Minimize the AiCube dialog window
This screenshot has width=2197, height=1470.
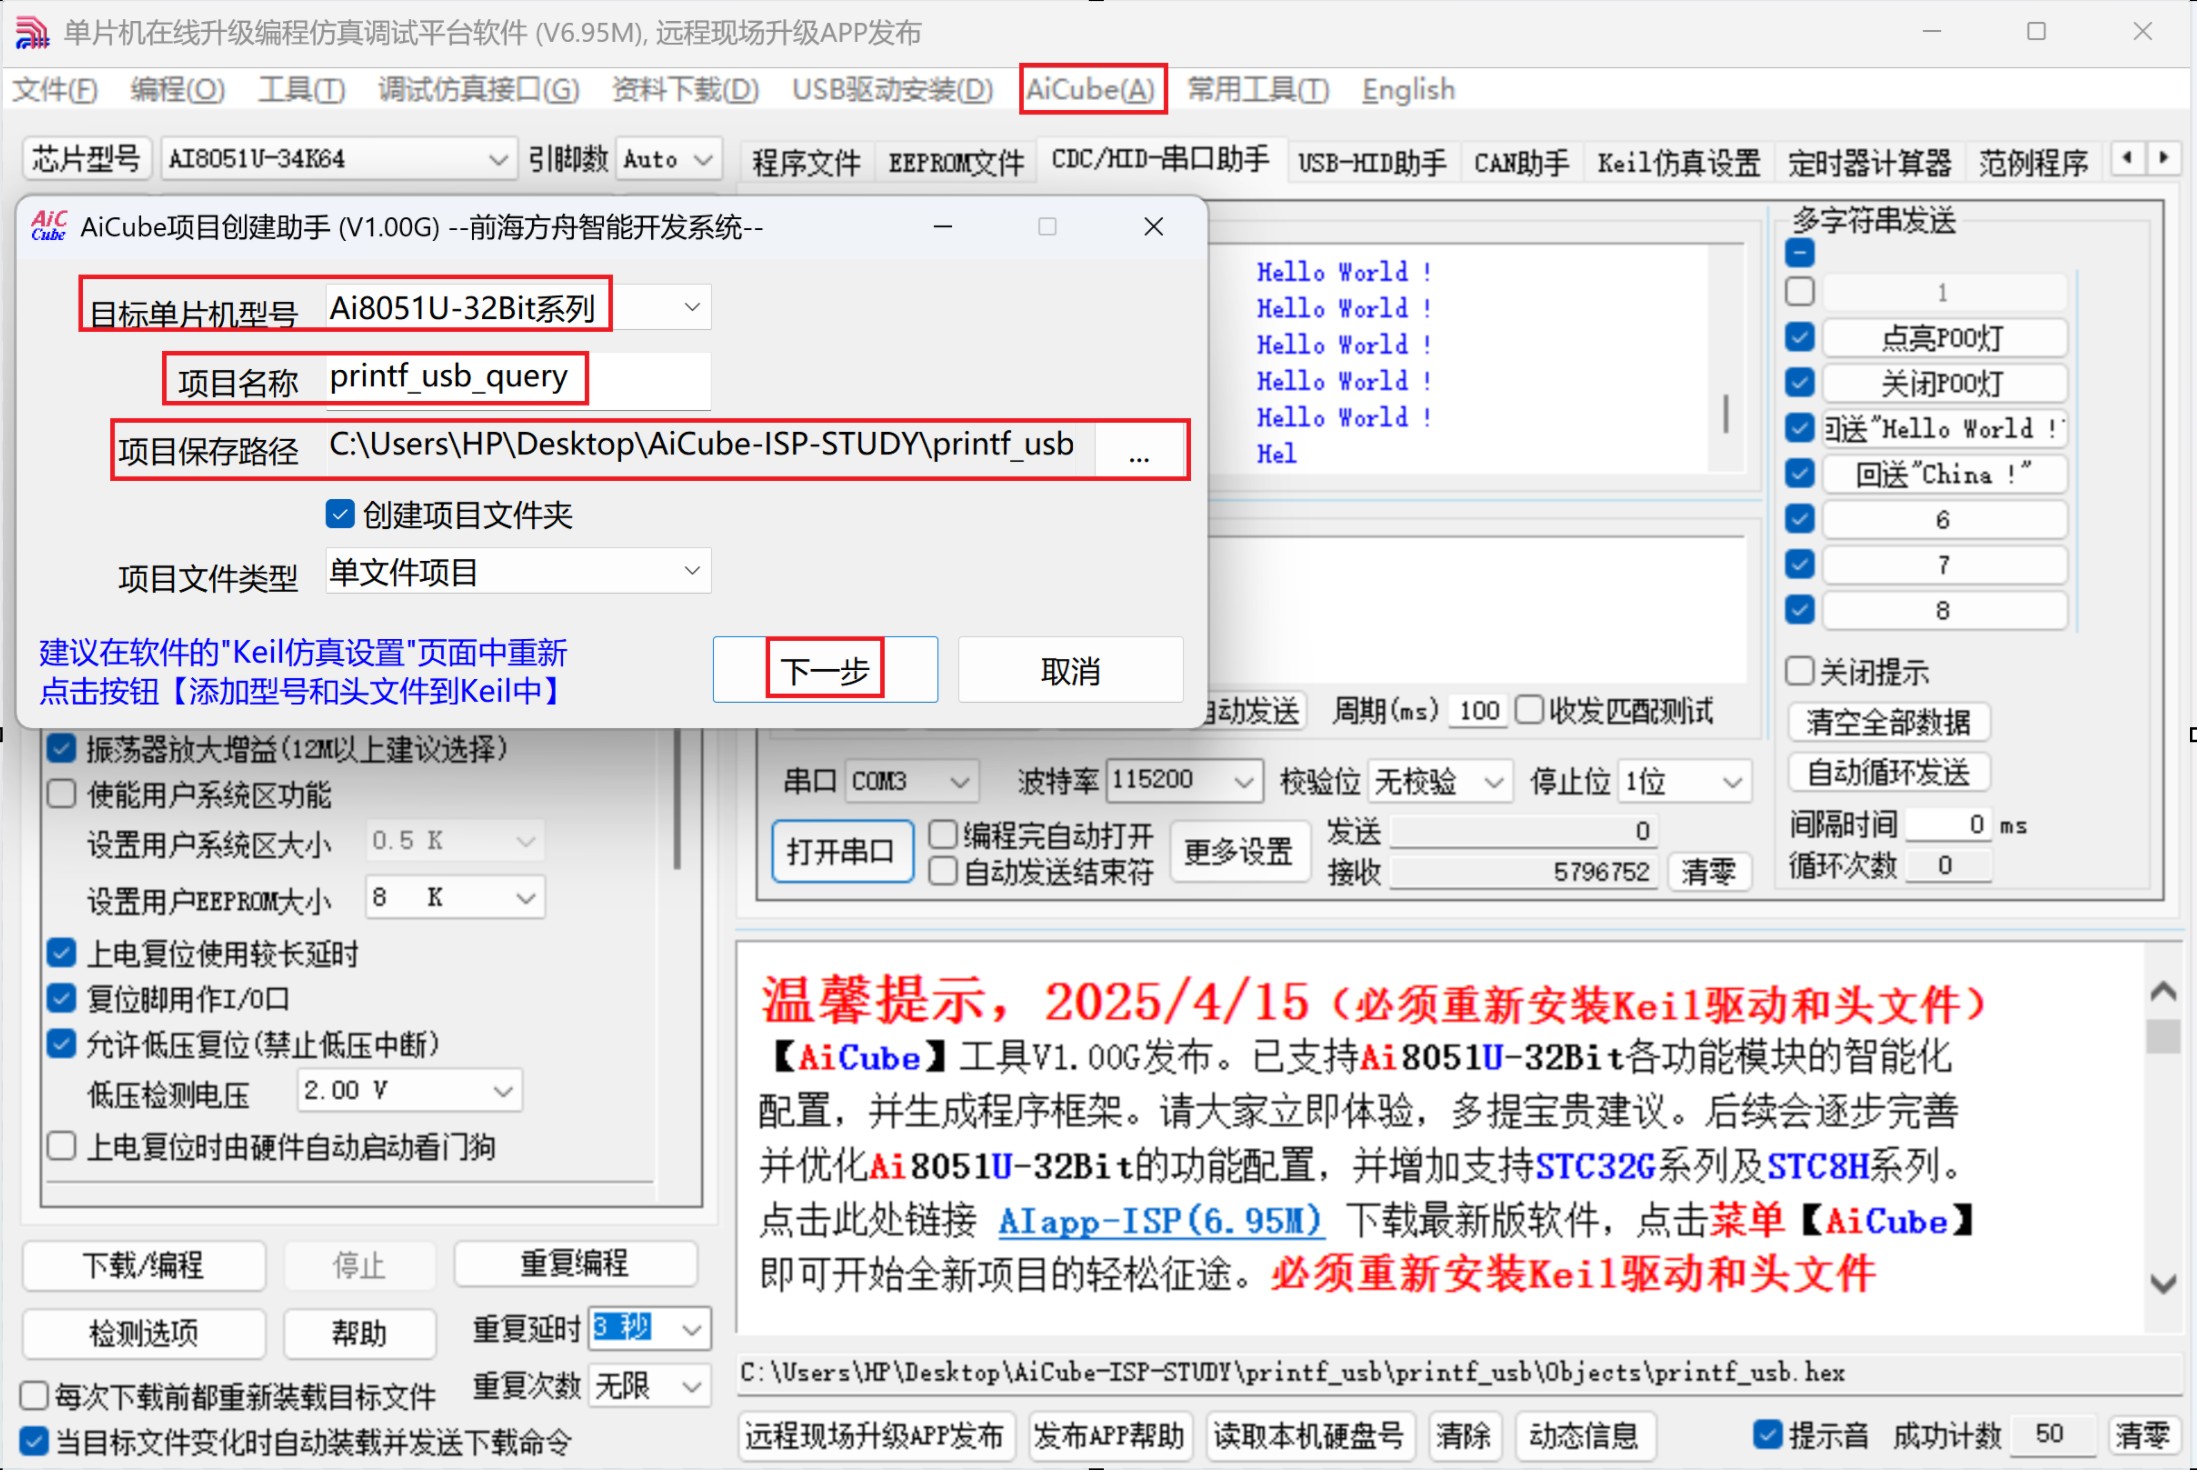[942, 227]
